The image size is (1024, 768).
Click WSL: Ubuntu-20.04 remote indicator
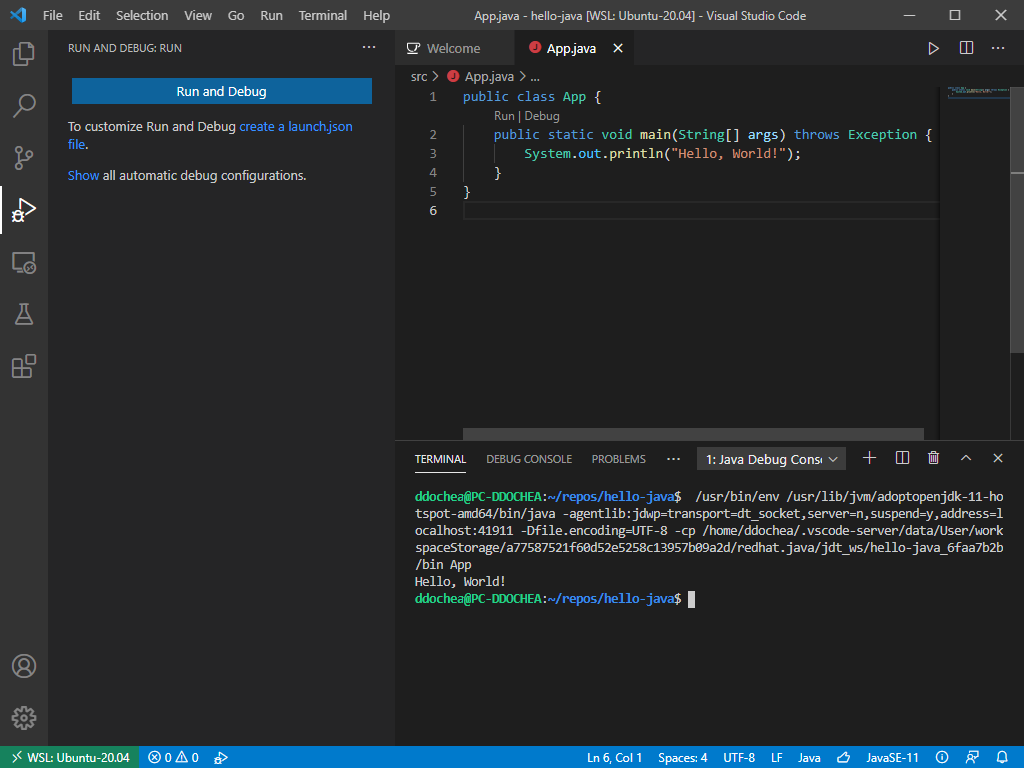click(70, 758)
